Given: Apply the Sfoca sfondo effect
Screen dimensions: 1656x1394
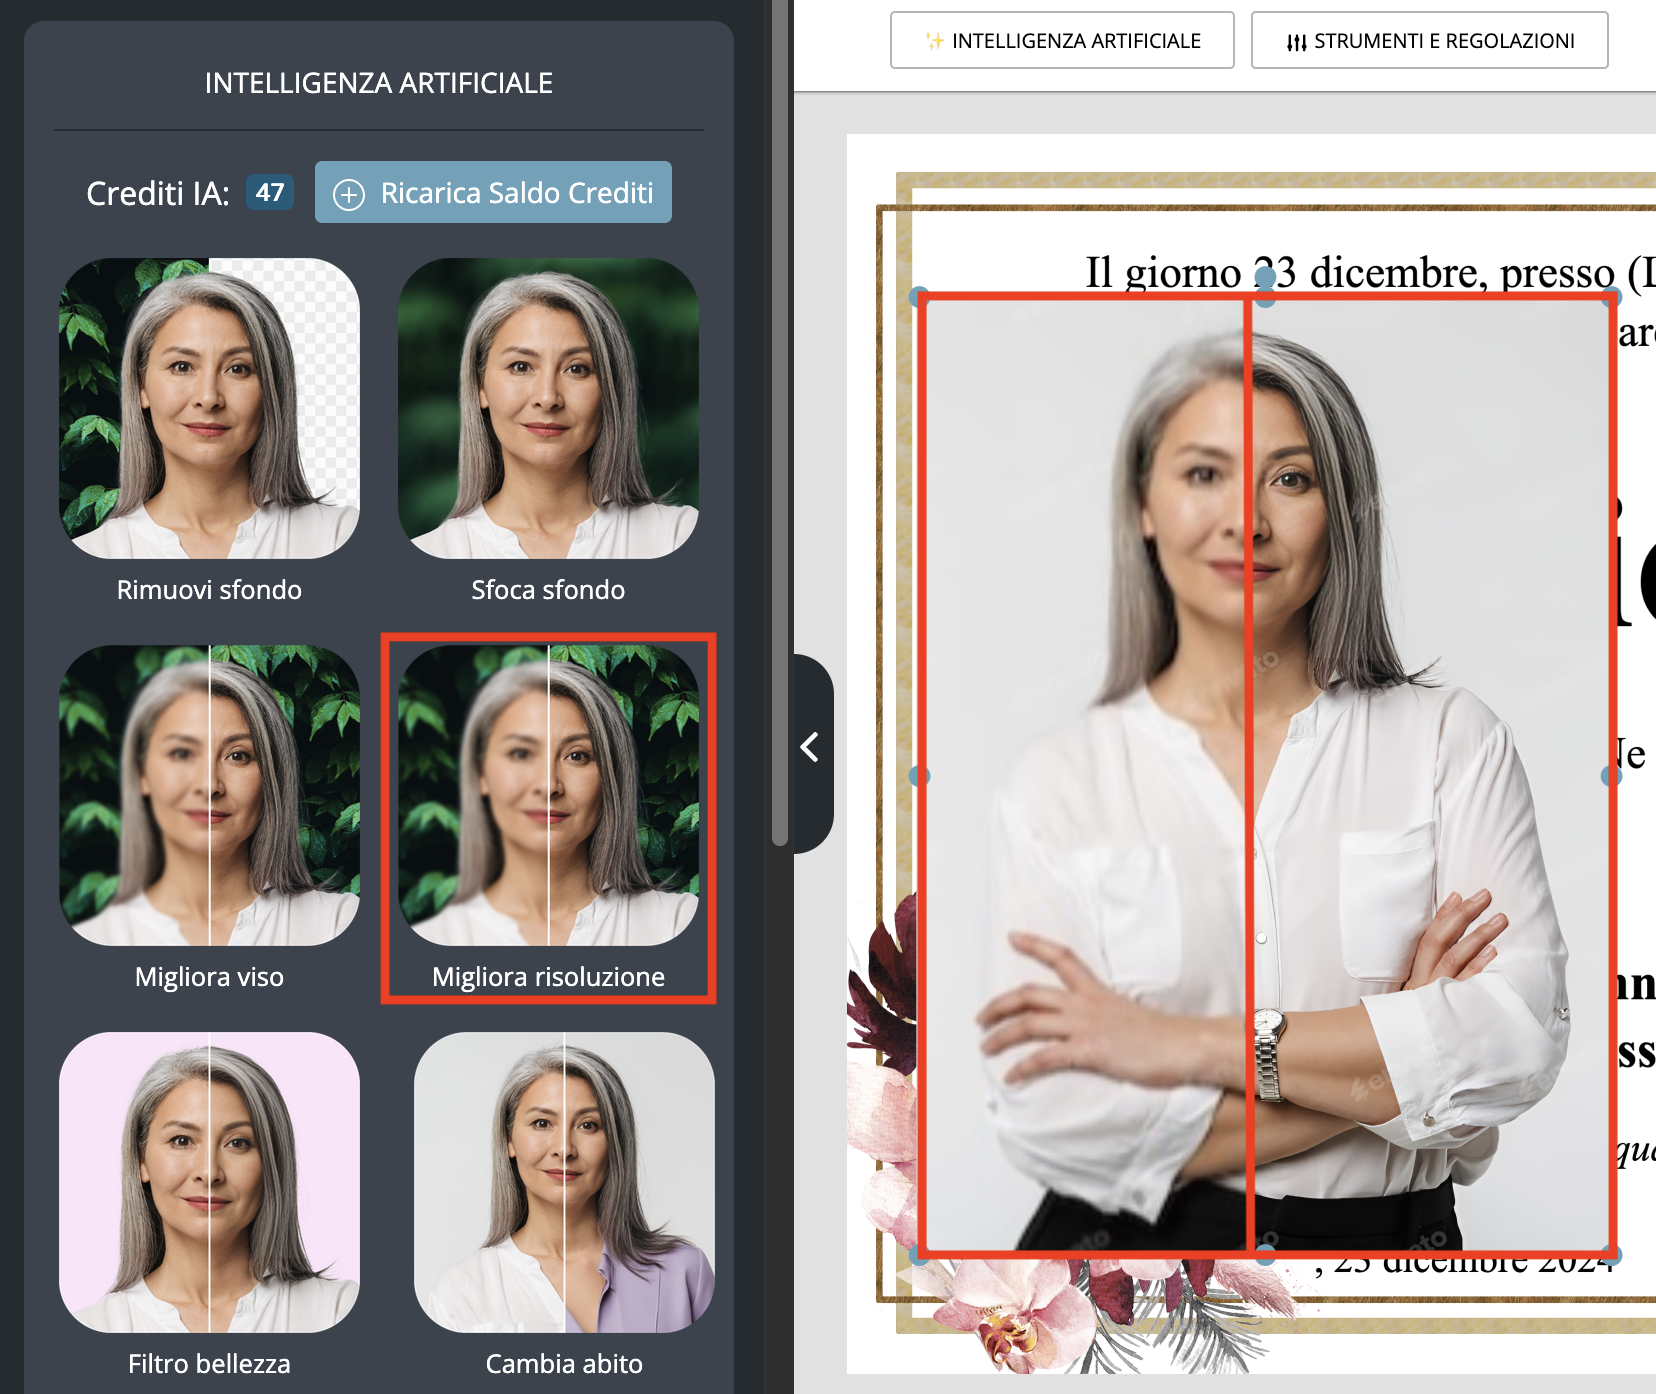Looking at the screenshot, I should point(548,408).
